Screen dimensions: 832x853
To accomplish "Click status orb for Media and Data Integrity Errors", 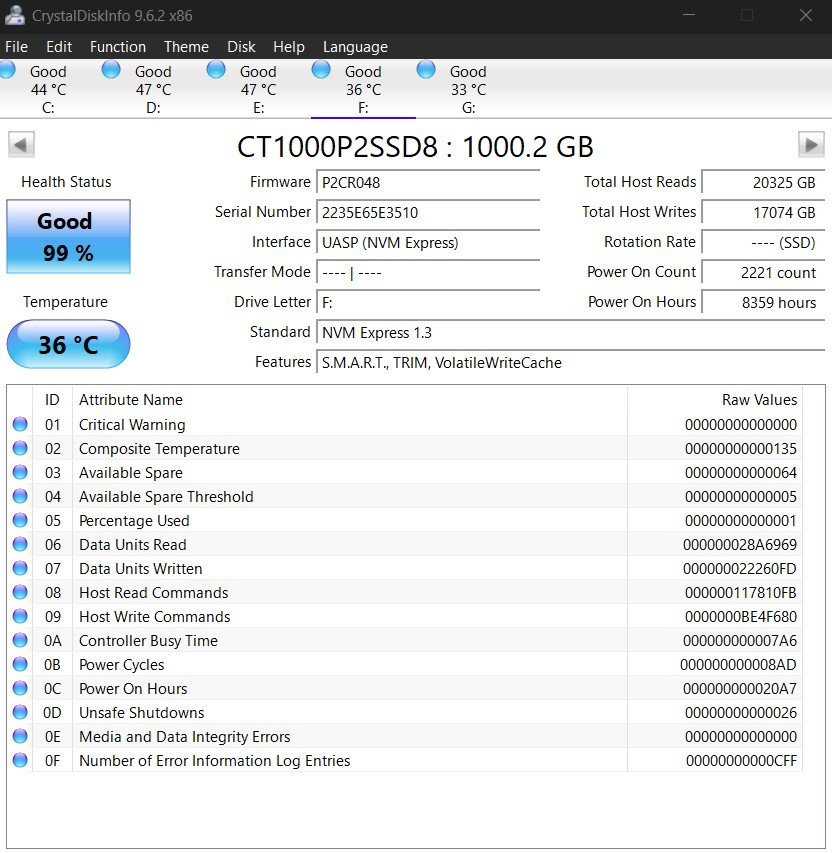I will (20, 735).
